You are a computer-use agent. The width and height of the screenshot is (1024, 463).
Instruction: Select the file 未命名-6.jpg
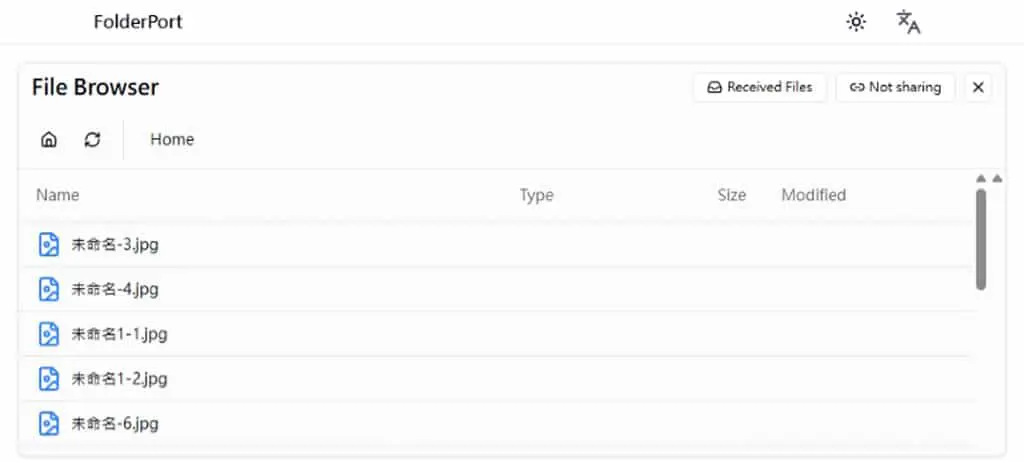498,424
